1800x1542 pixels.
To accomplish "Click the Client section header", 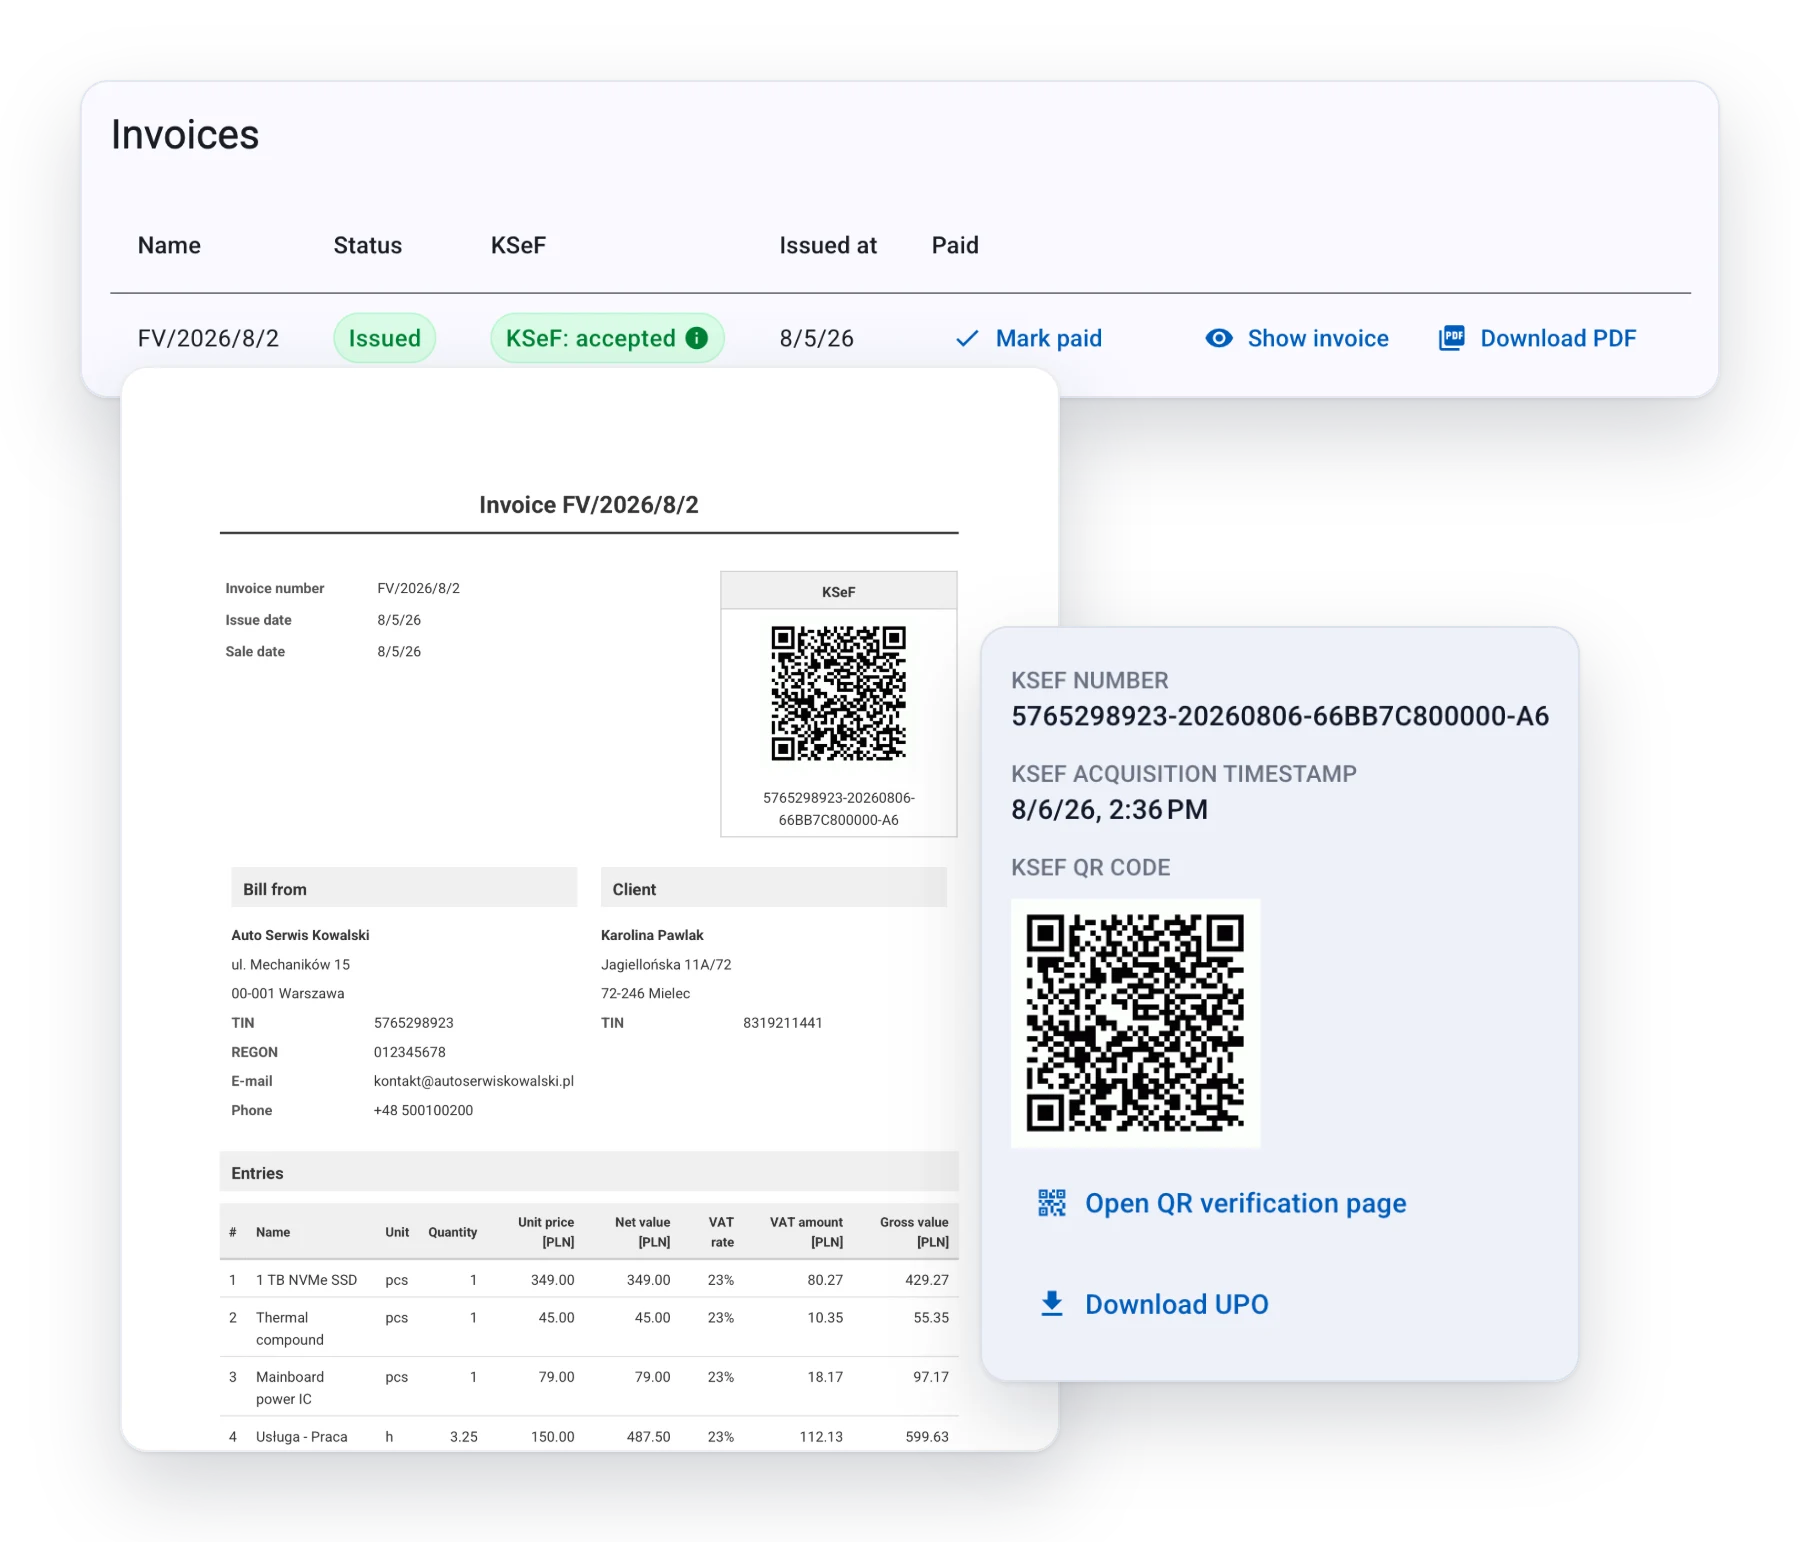I will coord(773,888).
